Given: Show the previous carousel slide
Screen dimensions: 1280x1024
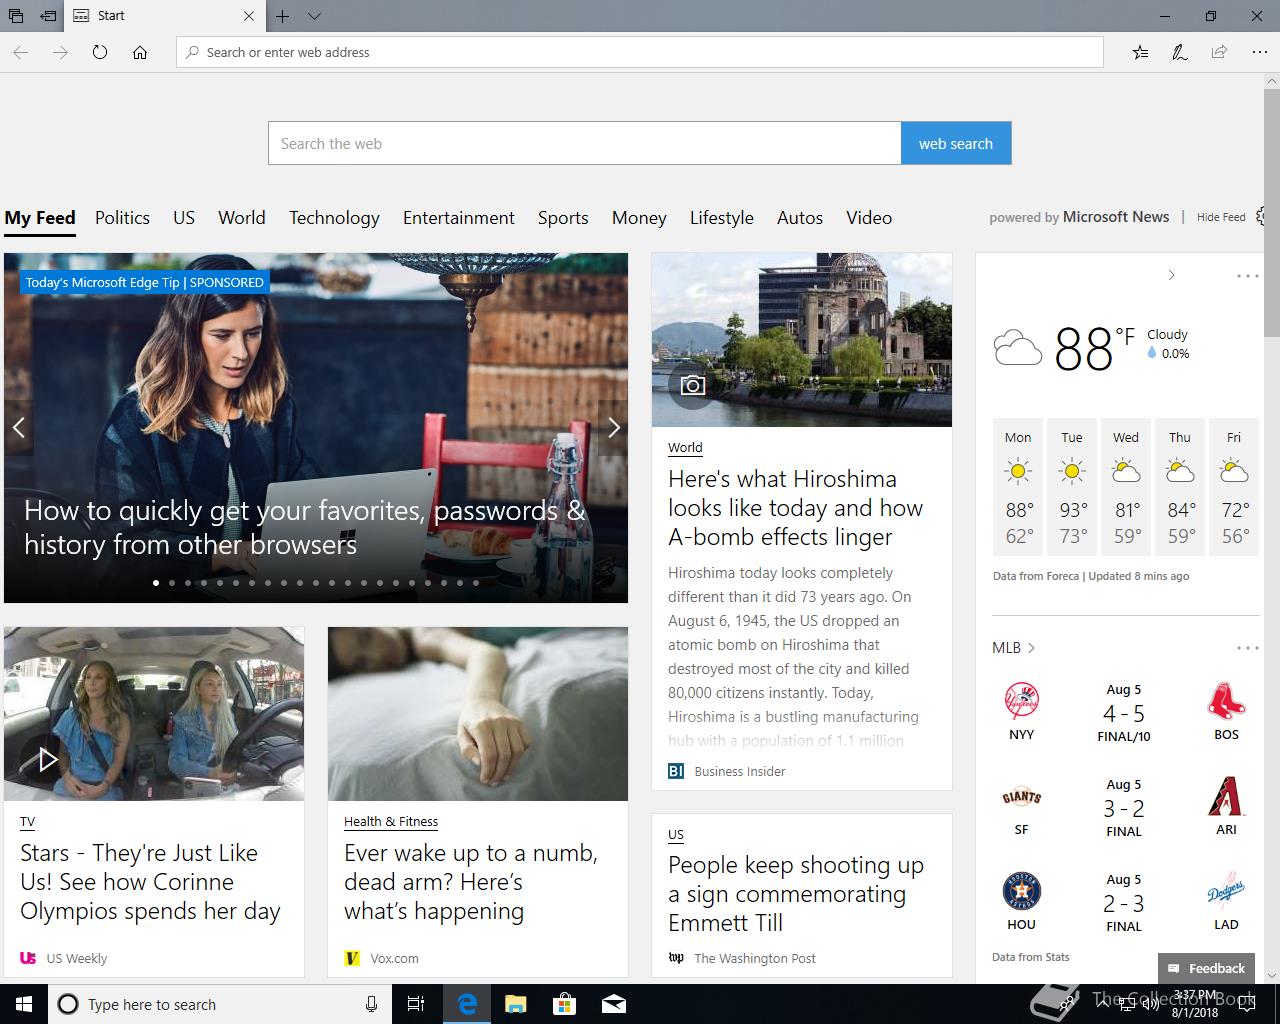Looking at the screenshot, I should pyautogui.click(x=18, y=428).
